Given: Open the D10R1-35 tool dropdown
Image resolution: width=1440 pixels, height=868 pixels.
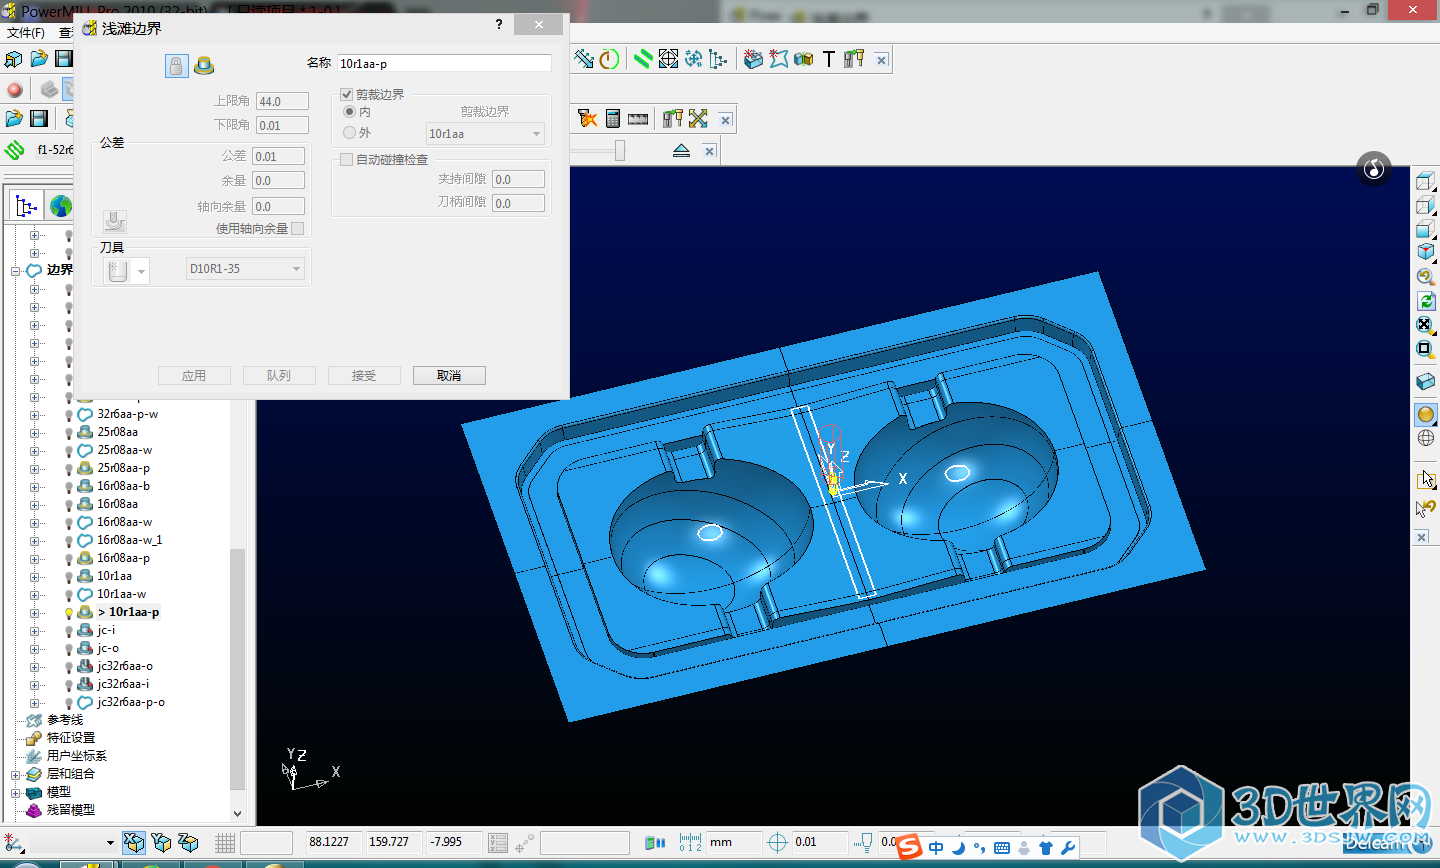Looking at the screenshot, I should tap(245, 268).
